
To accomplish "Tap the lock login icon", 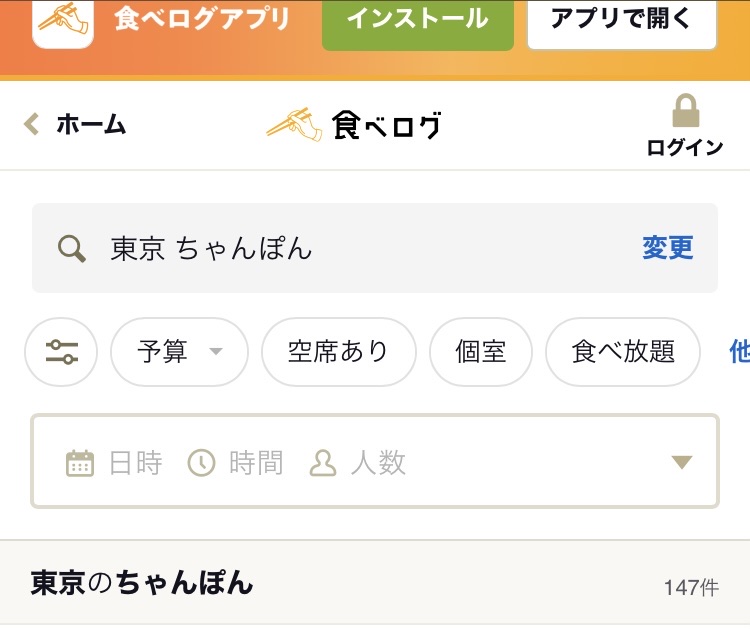I will [x=685, y=110].
